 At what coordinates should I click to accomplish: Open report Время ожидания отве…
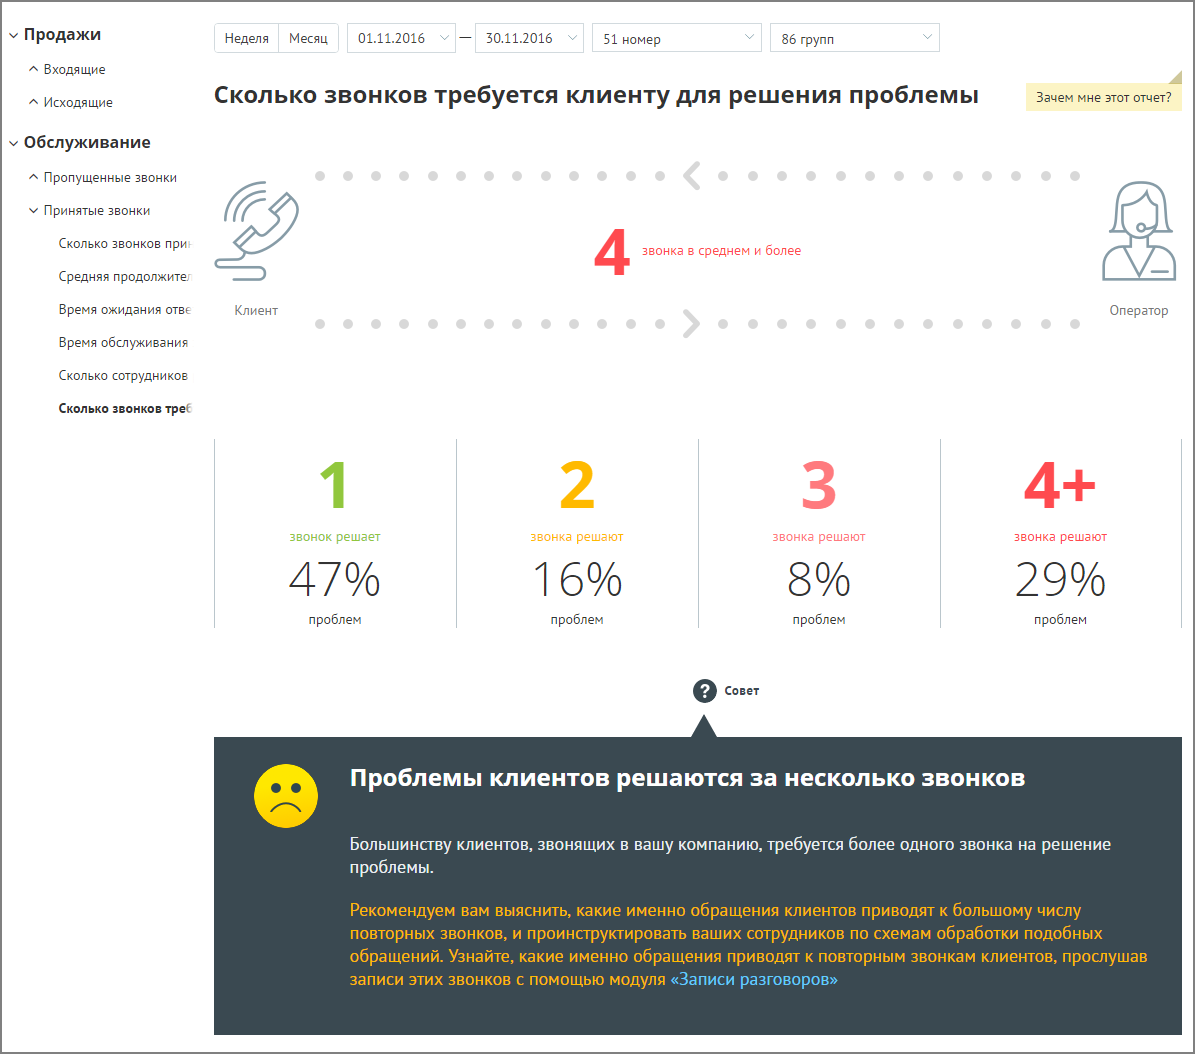pyautogui.click(x=124, y=309)
